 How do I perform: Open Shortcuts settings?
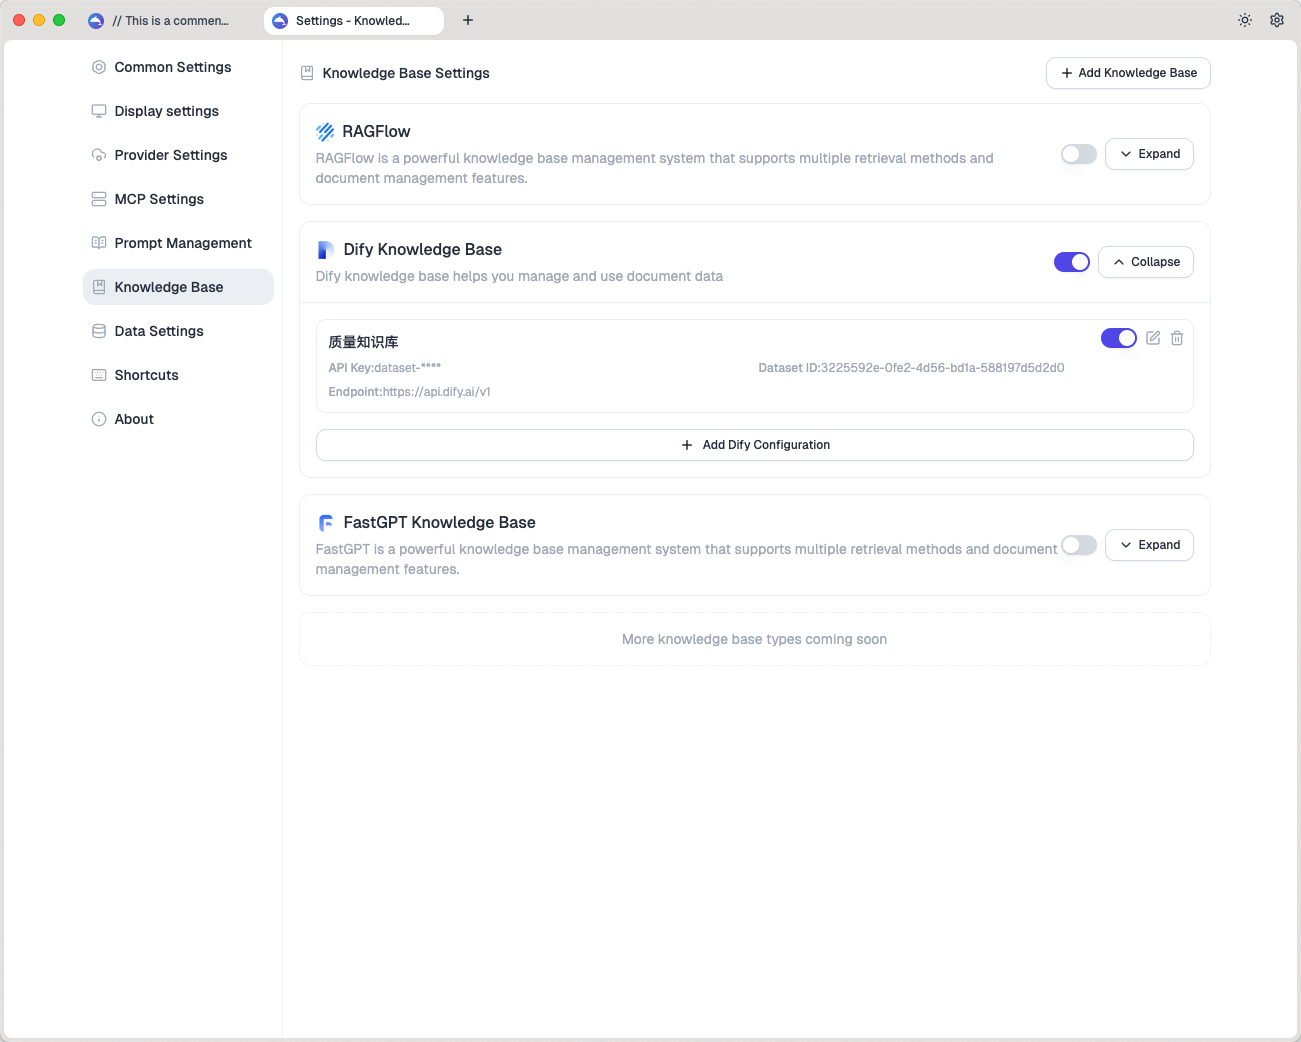[178, 375]
